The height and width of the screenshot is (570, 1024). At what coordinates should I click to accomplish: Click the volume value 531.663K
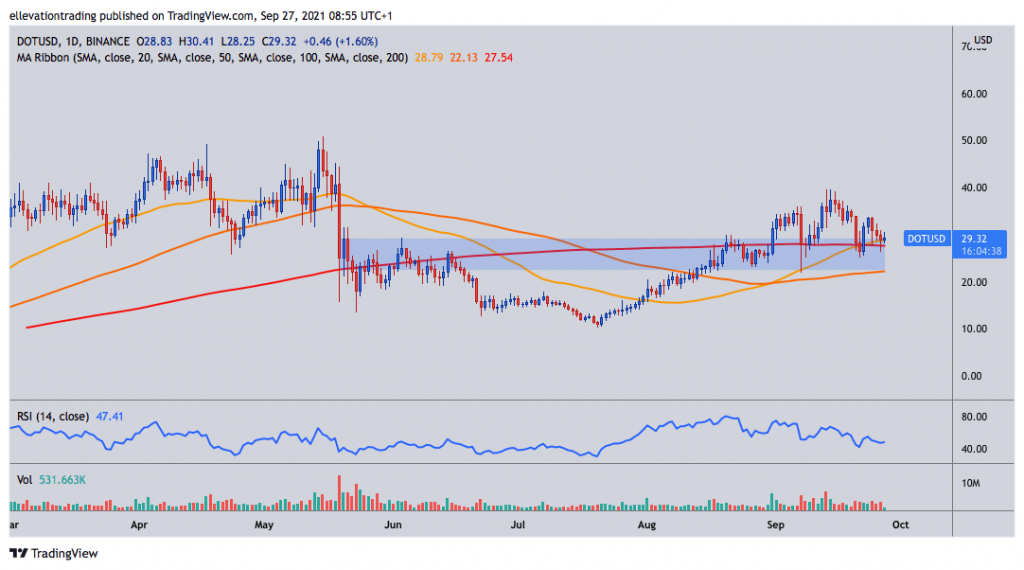coord(62,480)
